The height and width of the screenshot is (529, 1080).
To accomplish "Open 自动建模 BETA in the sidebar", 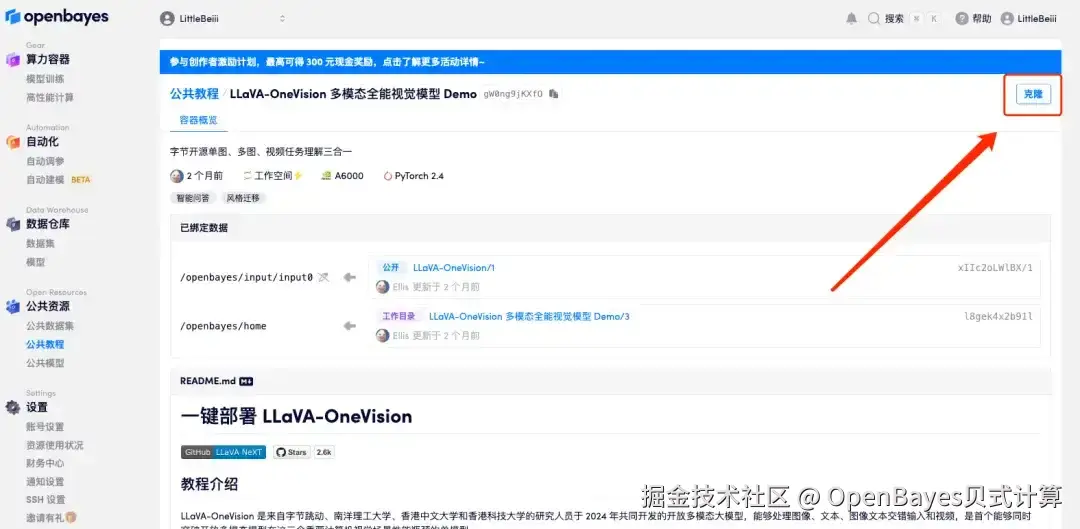I will (x=59, y=179).
